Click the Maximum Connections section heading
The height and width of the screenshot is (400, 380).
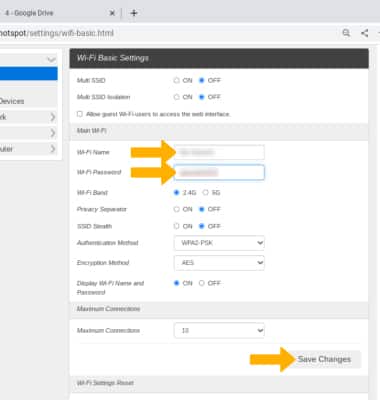[x=108, y=309]
